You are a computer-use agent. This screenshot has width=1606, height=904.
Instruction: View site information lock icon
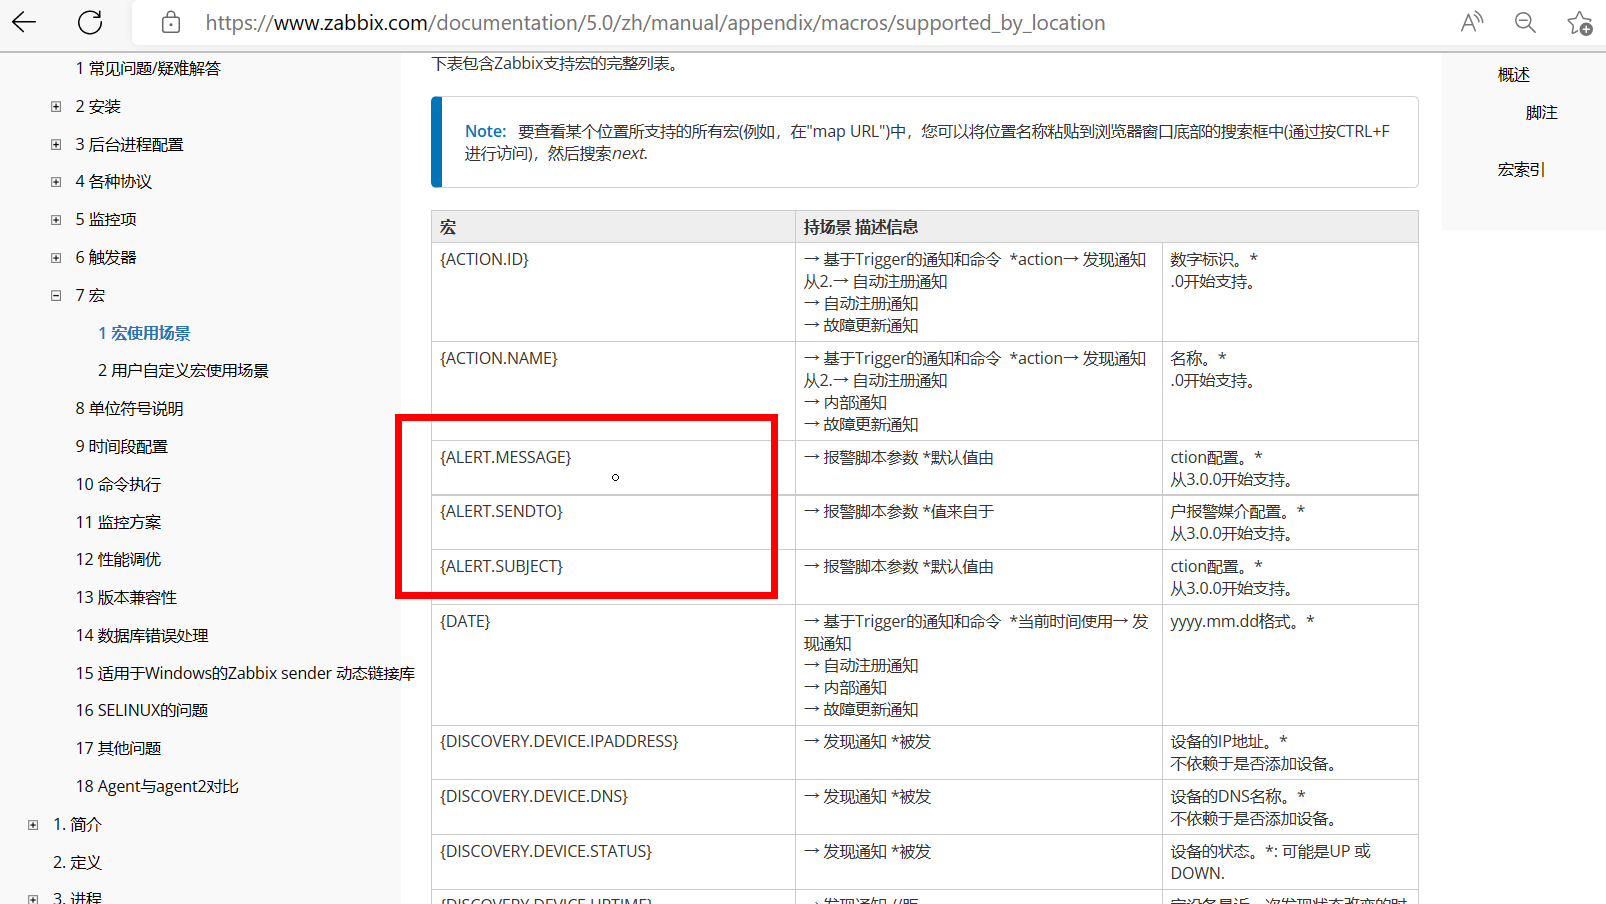pos(171,22)
